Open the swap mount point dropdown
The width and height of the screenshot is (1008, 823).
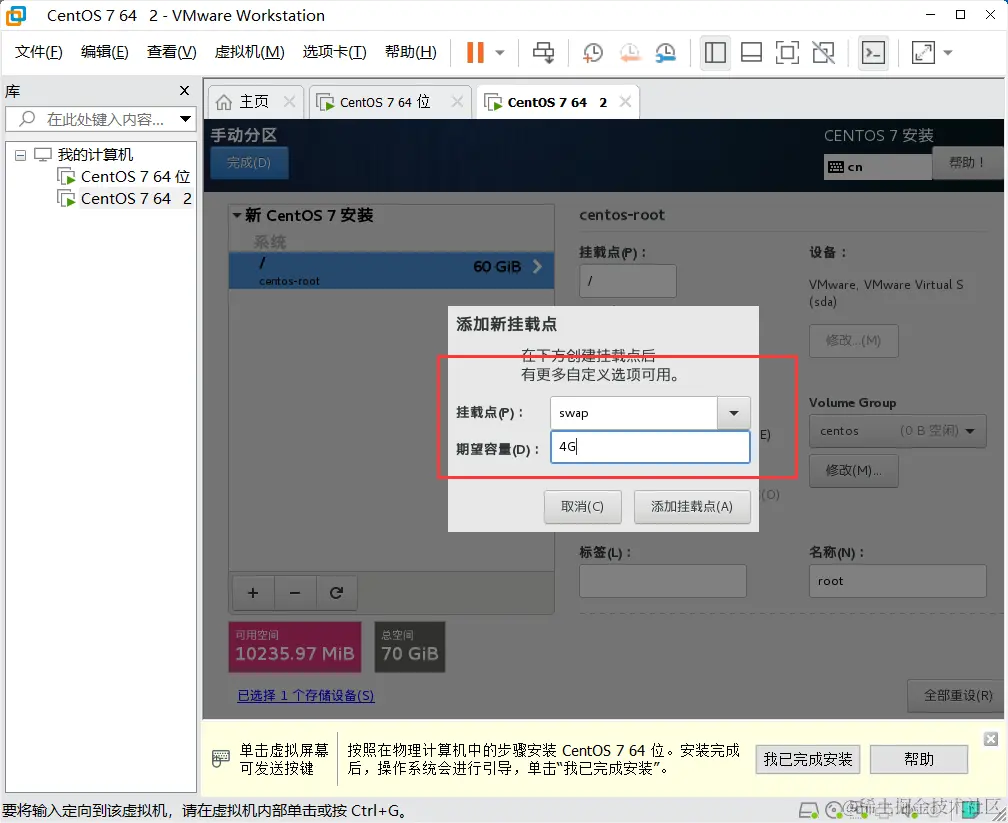click(x=733, y=412)
